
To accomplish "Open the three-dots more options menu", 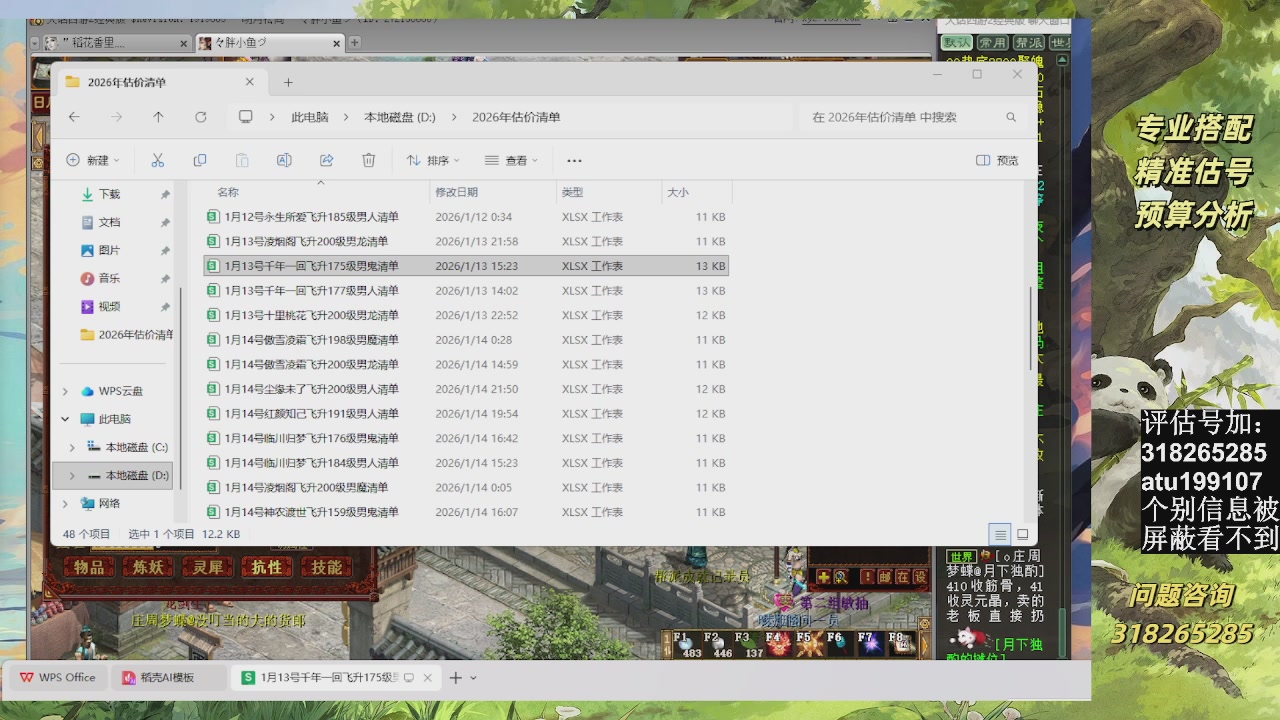I will pyautogui.click(x=574, y=160).
